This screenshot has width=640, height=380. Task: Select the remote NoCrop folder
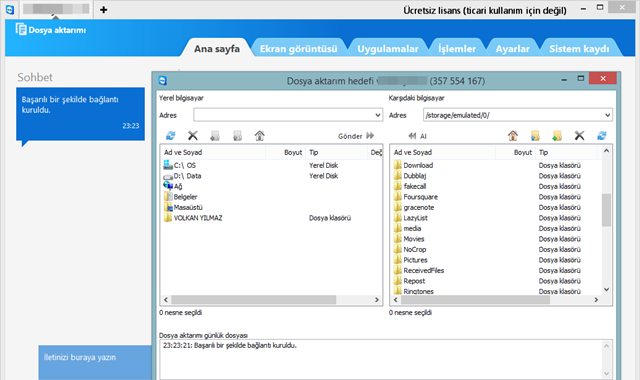pyautogui.click(x=410, y=249)
